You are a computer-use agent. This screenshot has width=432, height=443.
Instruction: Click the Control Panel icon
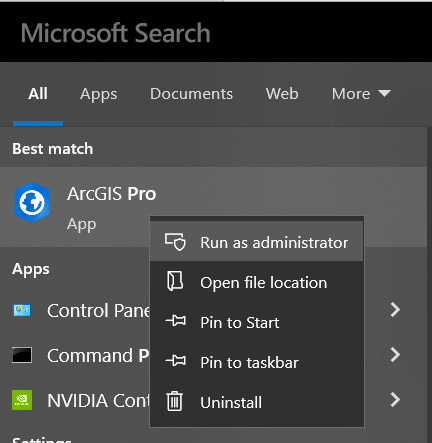22,310
